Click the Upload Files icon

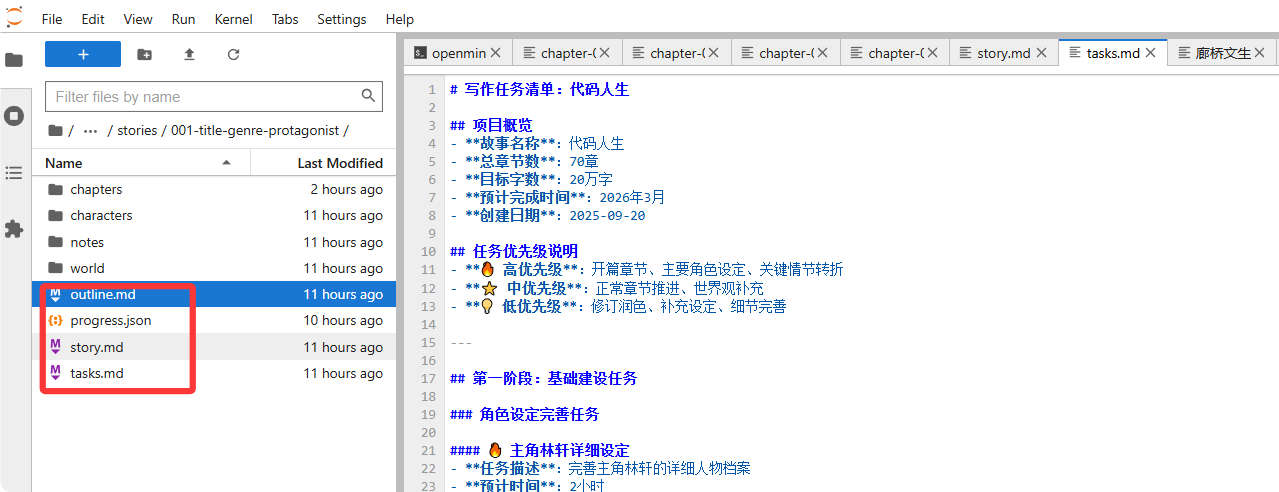click(x=189, y=54)
